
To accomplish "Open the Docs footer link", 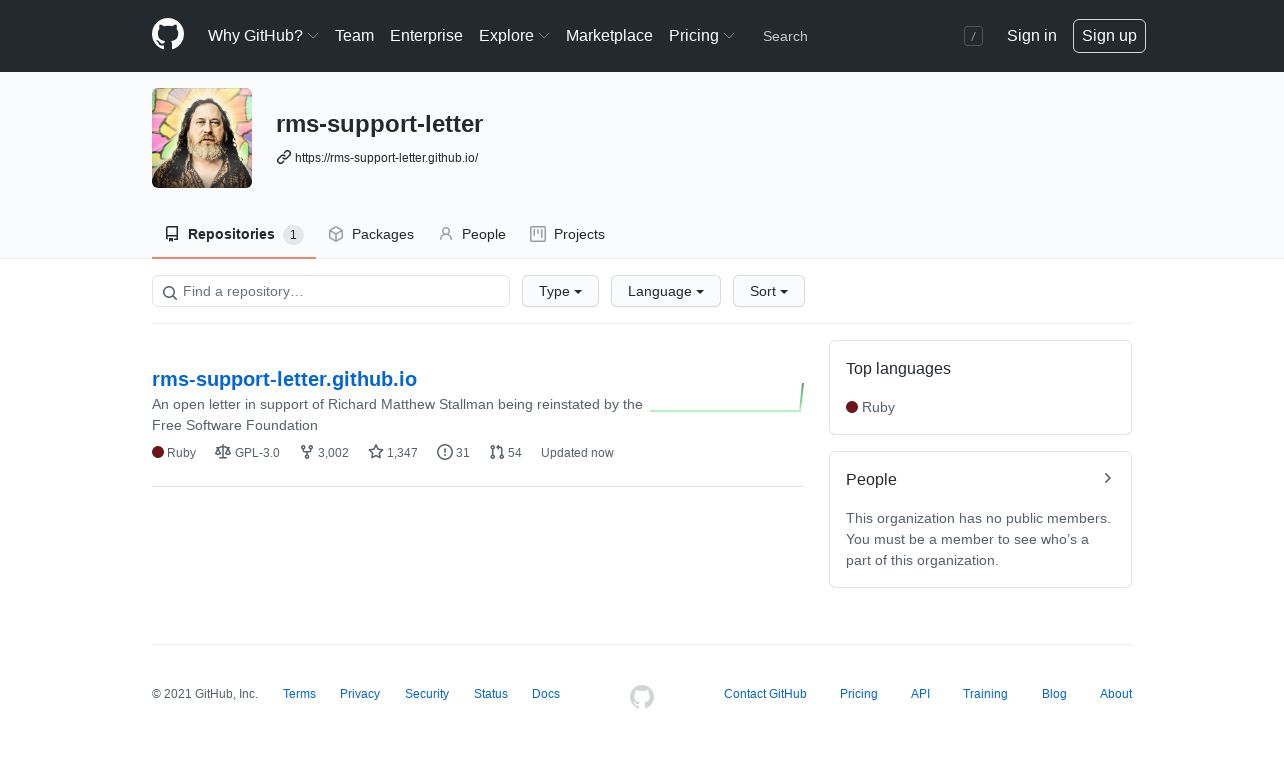I will pos(546,694).
